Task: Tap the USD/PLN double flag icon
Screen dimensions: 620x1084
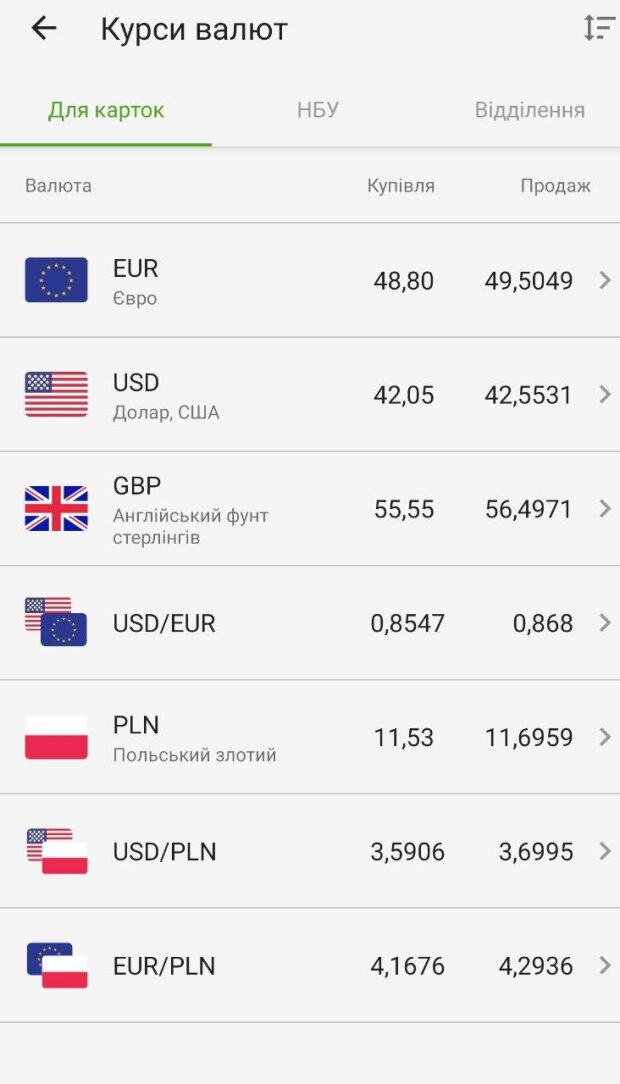Action: (56, 851)
